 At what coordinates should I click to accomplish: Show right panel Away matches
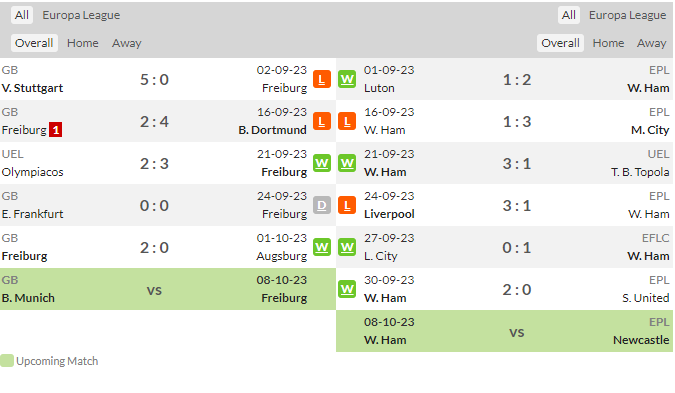pos(651,43)
